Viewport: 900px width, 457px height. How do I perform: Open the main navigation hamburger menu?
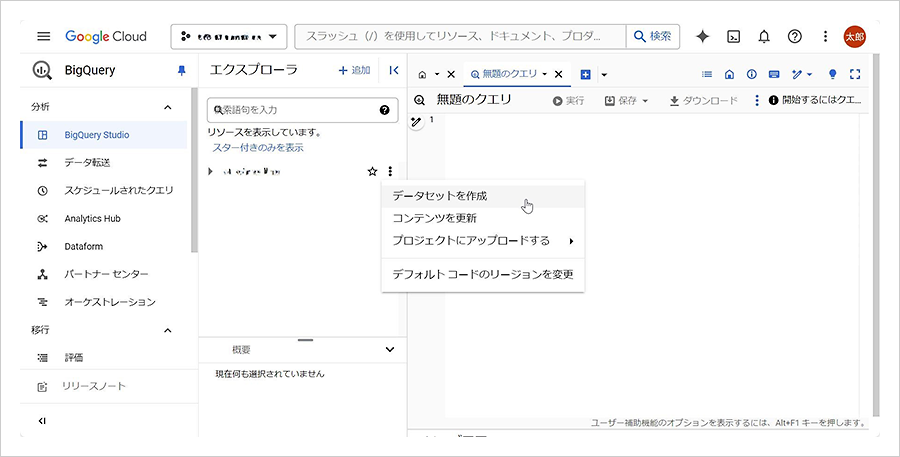point(44,36)
